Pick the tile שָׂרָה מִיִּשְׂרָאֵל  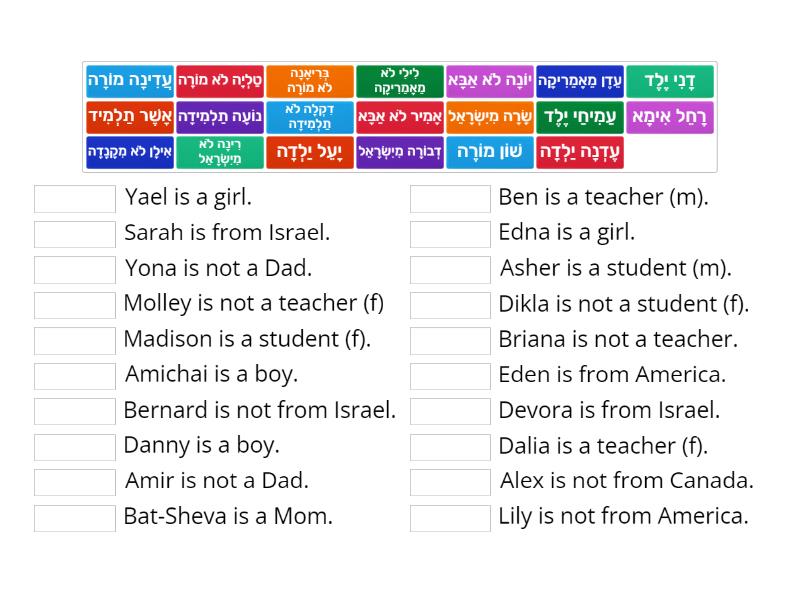489,116
